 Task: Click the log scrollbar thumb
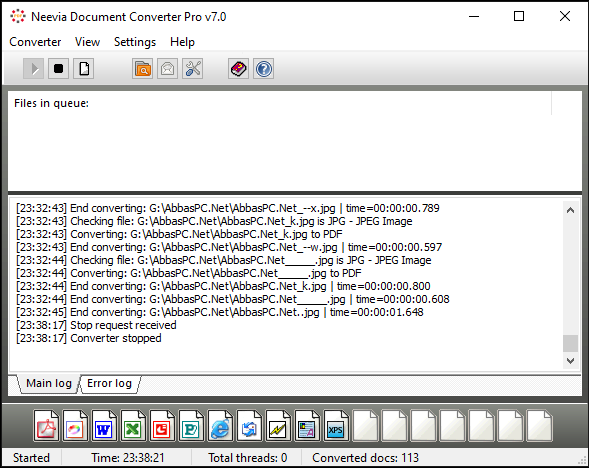(570, 343)
